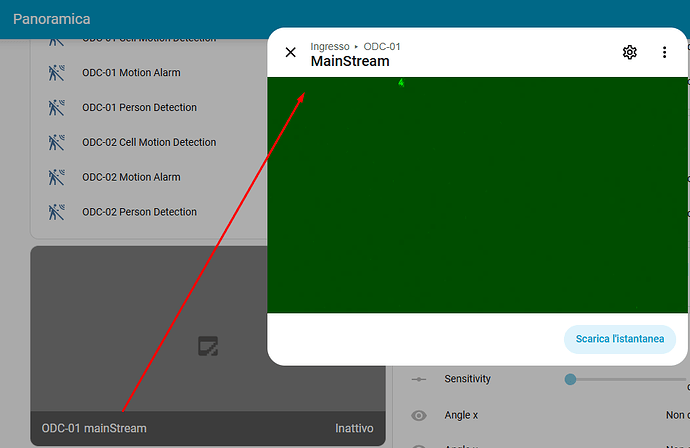
Task: Click the Panoramica header title
Action: [x=51, y=19]
